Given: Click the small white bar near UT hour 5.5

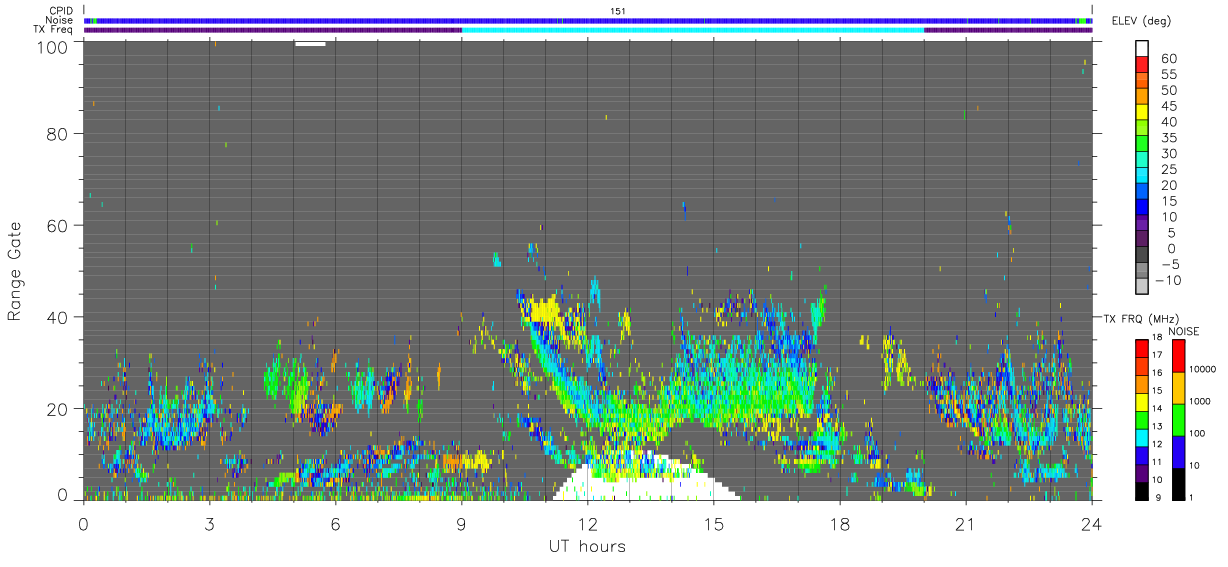Looking at the screenshot, I should tap(310, 43).
